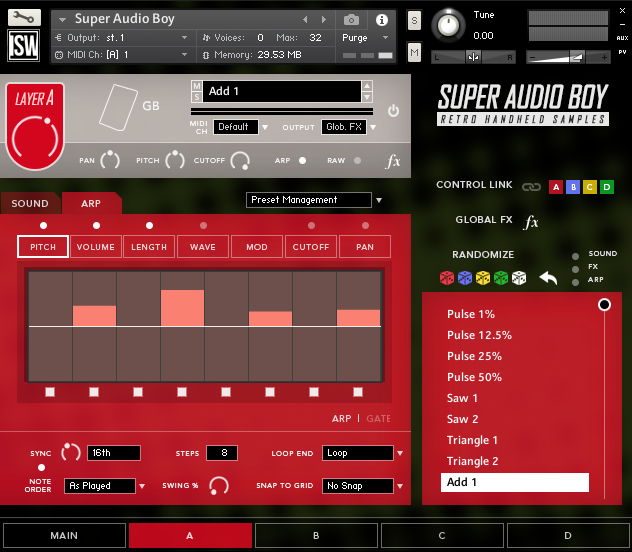Click the Control Link chain icon
Image resolution: width=632 pixels, height=552 pixels.
point(530,187)
